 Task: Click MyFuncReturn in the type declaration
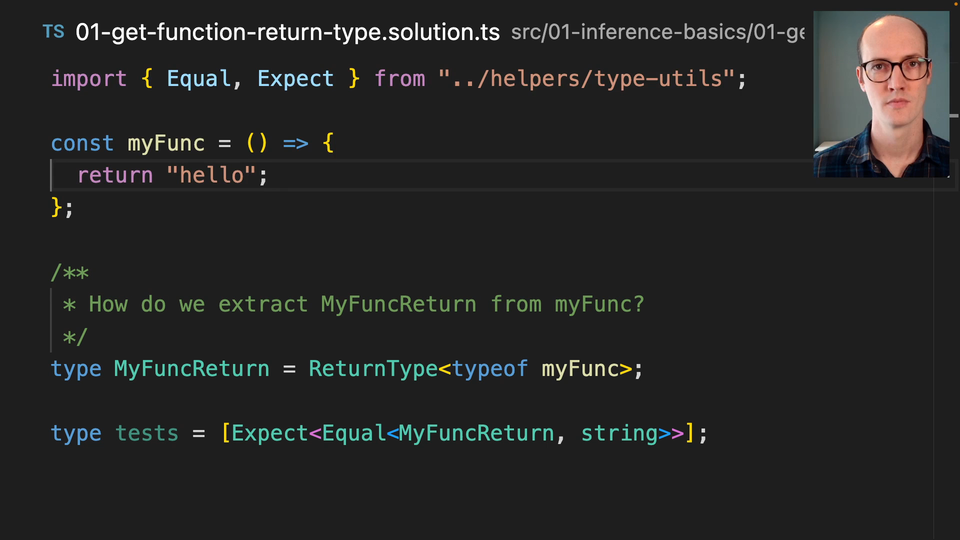pyautogui.click(x=191, y=369)
